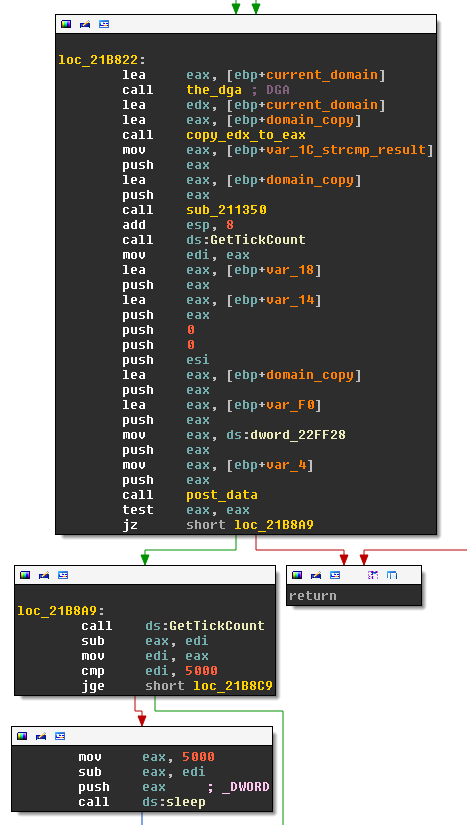
Task: Click the pencil icon on the return block
Action: click(316, 575)
